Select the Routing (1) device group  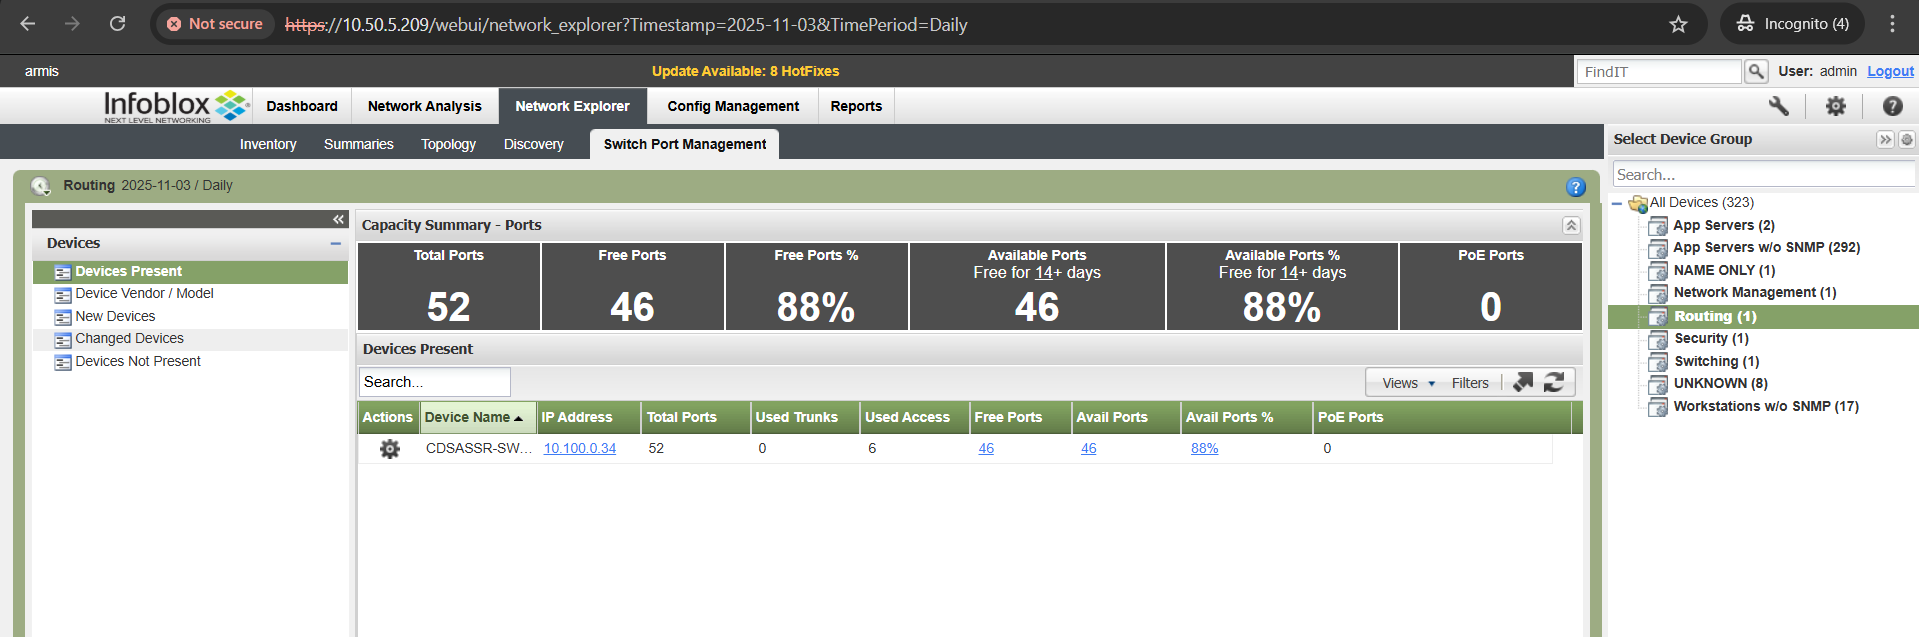pyautogui.click(x=1715, y=316)
